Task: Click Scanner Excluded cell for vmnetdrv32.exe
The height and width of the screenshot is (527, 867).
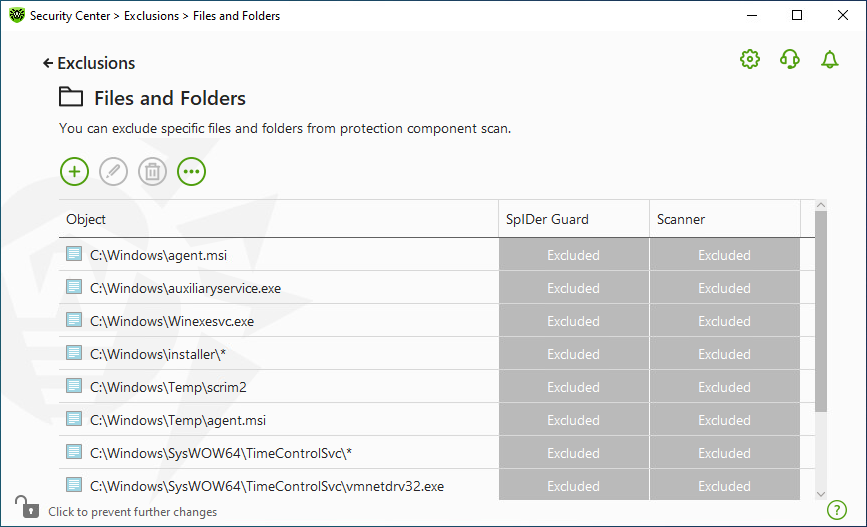Action: coord(725,485)
